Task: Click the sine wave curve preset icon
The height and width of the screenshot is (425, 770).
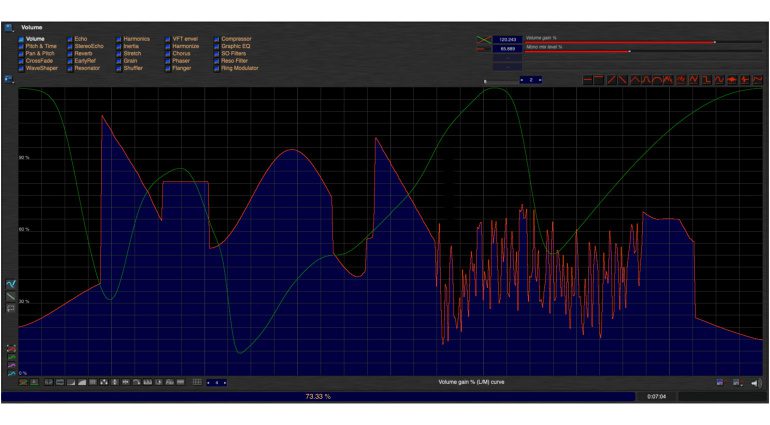Action: (719, 80)
